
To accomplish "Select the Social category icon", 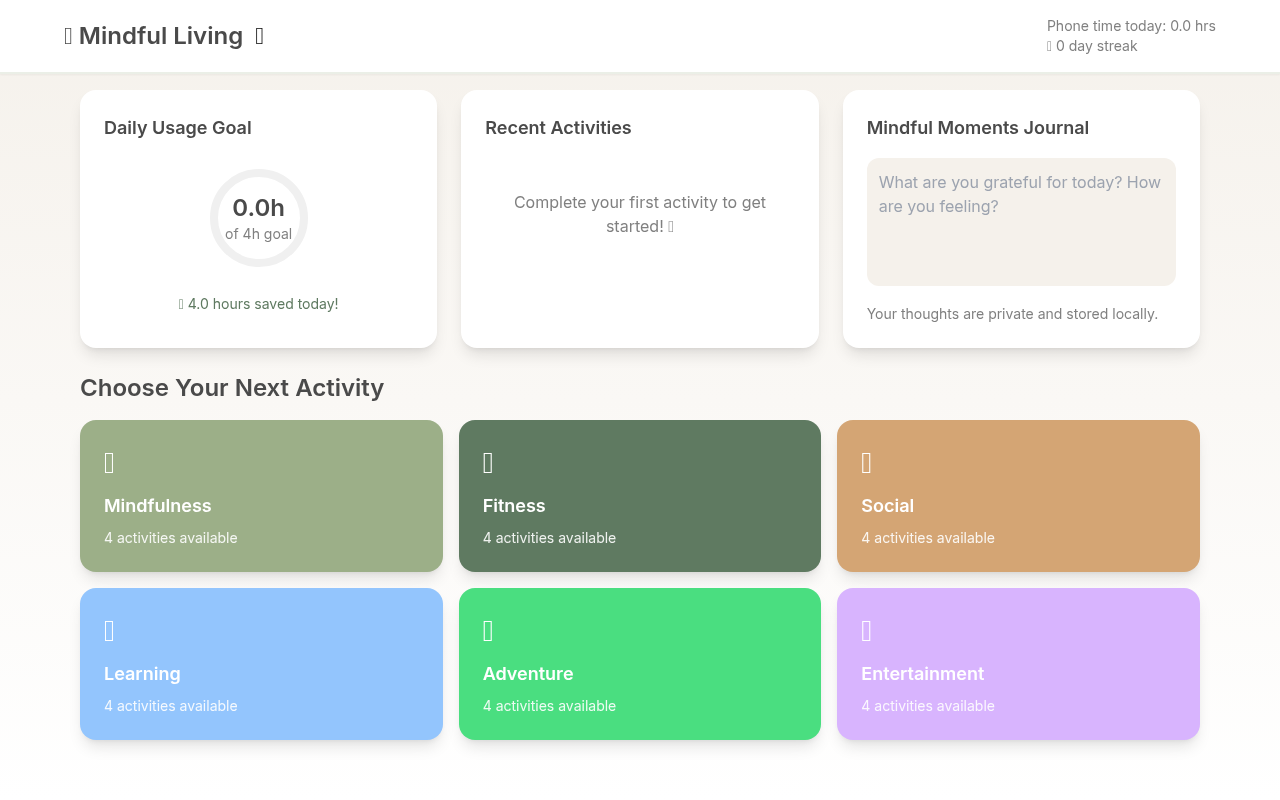I will 865,462.
